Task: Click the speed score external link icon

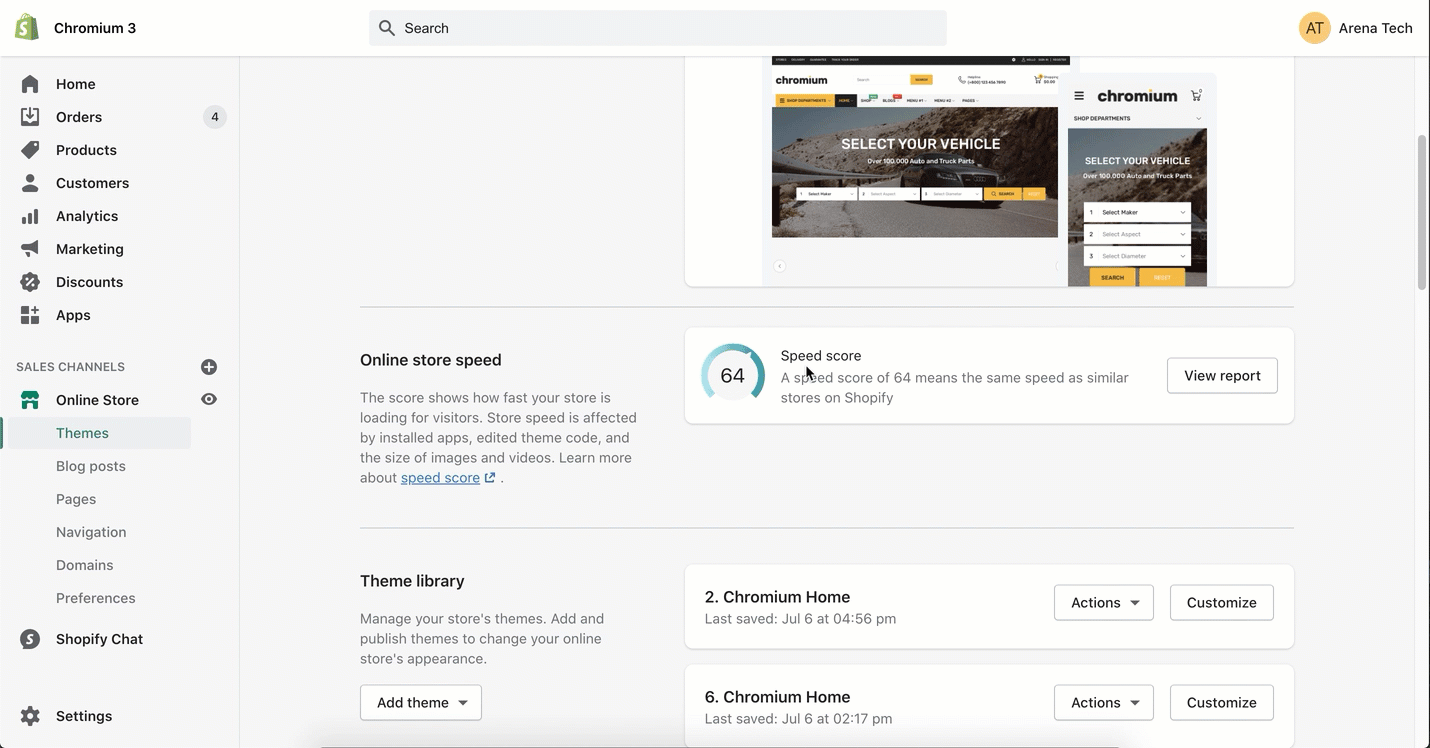Action: (x=490, y=478)
